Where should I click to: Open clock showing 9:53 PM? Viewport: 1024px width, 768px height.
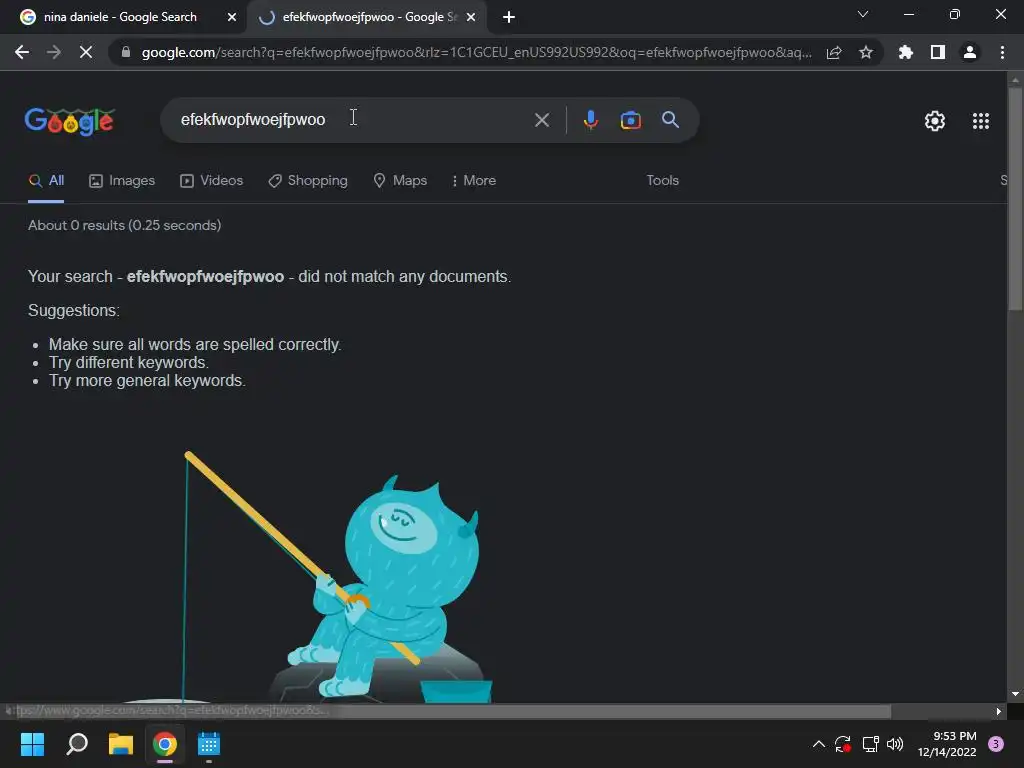coord(947,744)
